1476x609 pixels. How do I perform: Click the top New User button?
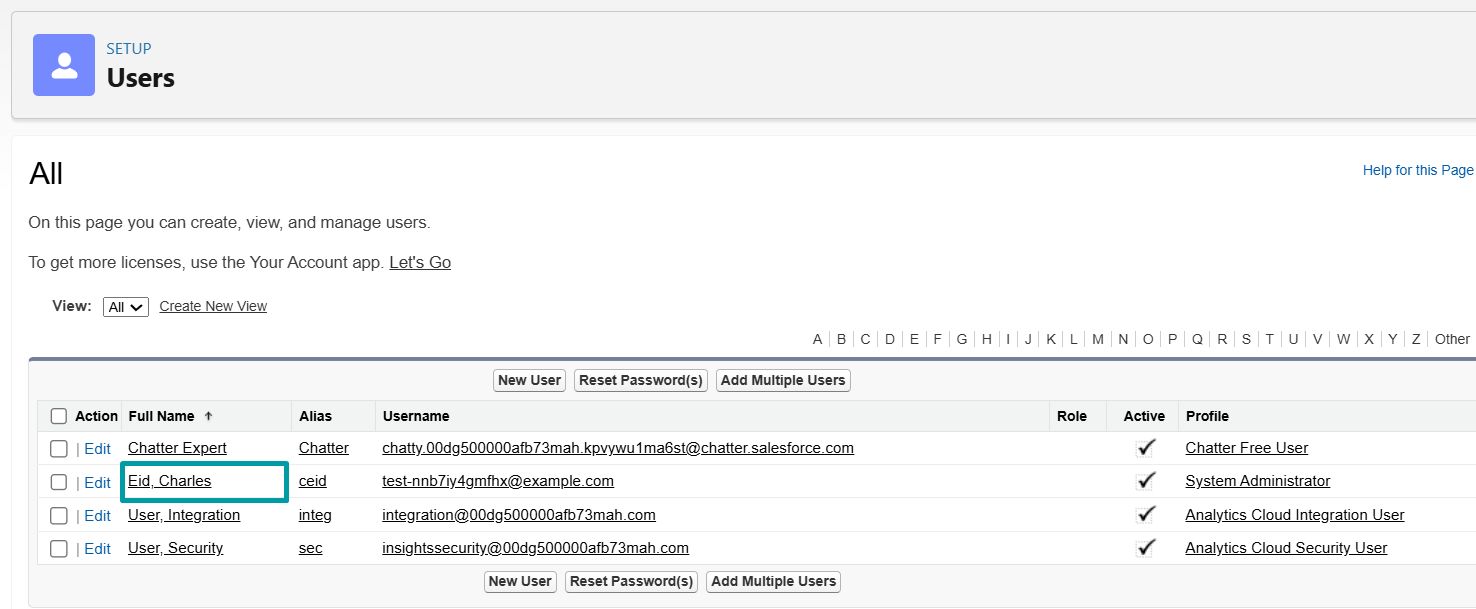click(x=529, y=380)
